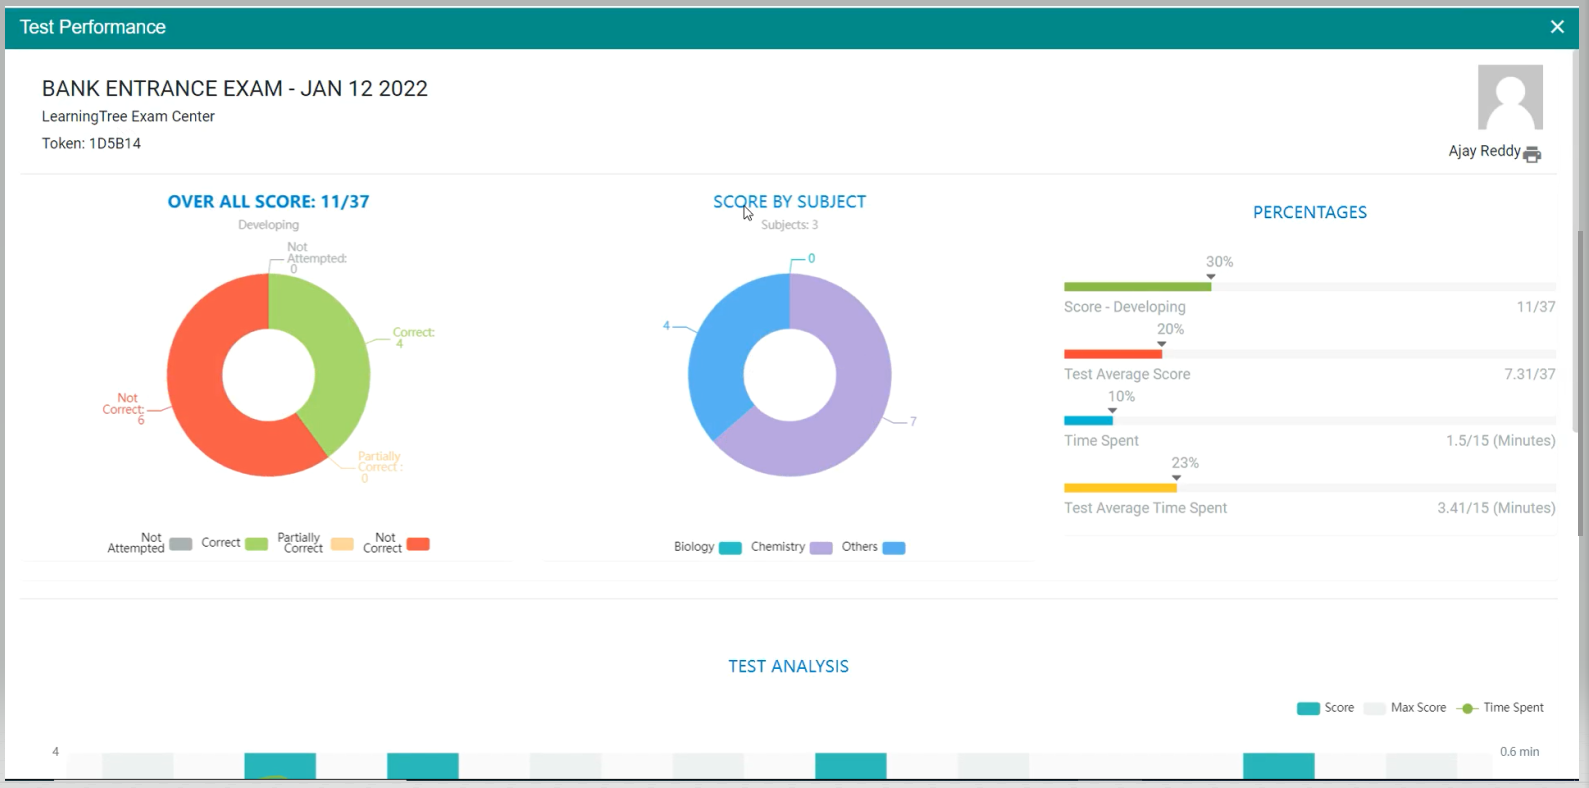
Task: Close the Test Performance dialog
Action: point(1557,27)
